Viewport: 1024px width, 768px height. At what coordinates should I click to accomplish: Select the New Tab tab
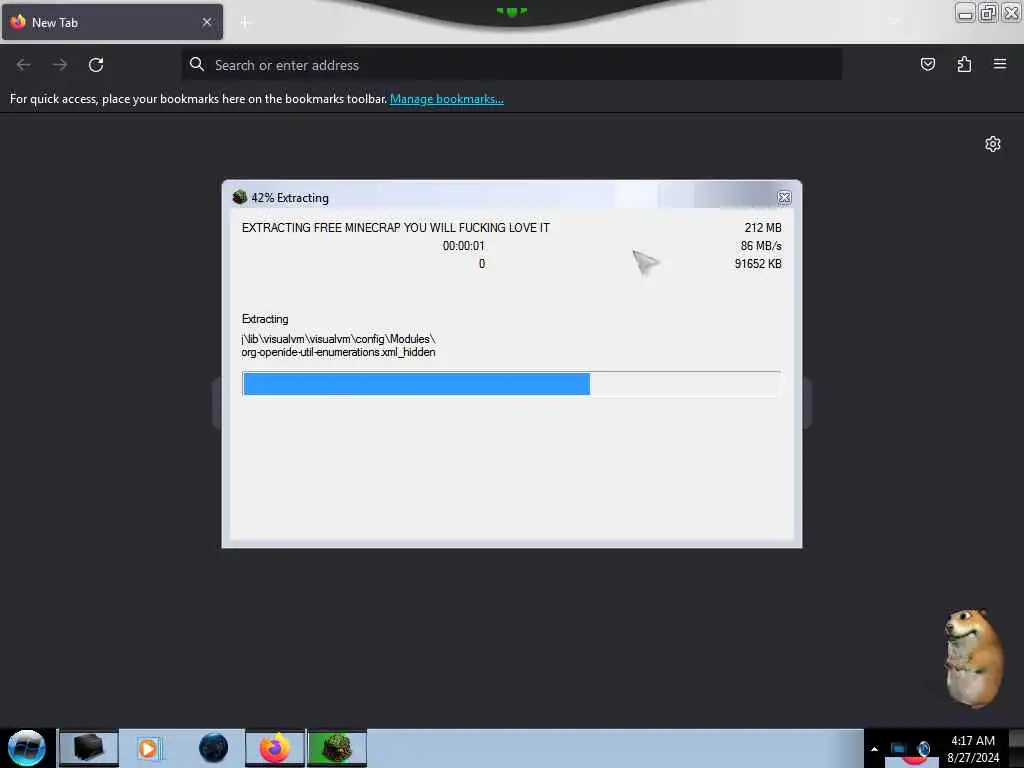112,22
